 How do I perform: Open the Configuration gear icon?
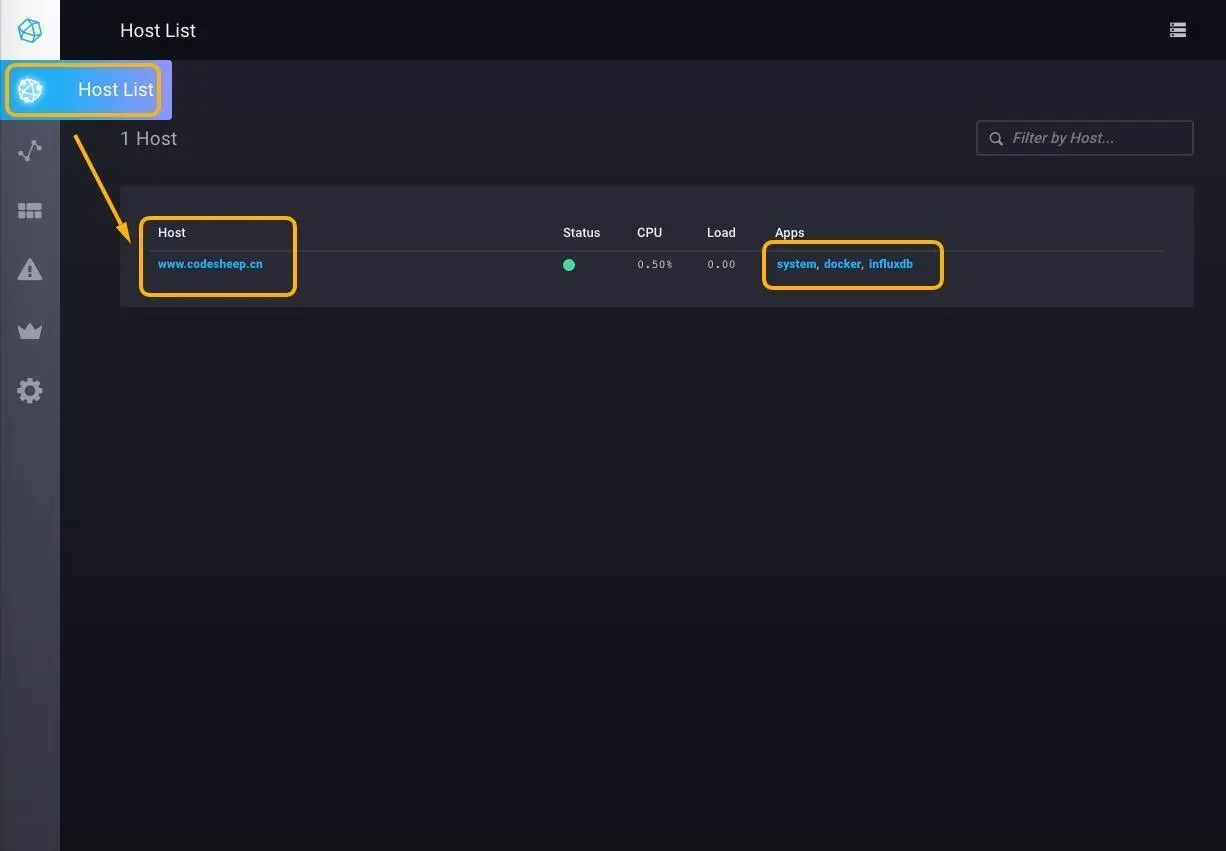click(x=30, y=390)
